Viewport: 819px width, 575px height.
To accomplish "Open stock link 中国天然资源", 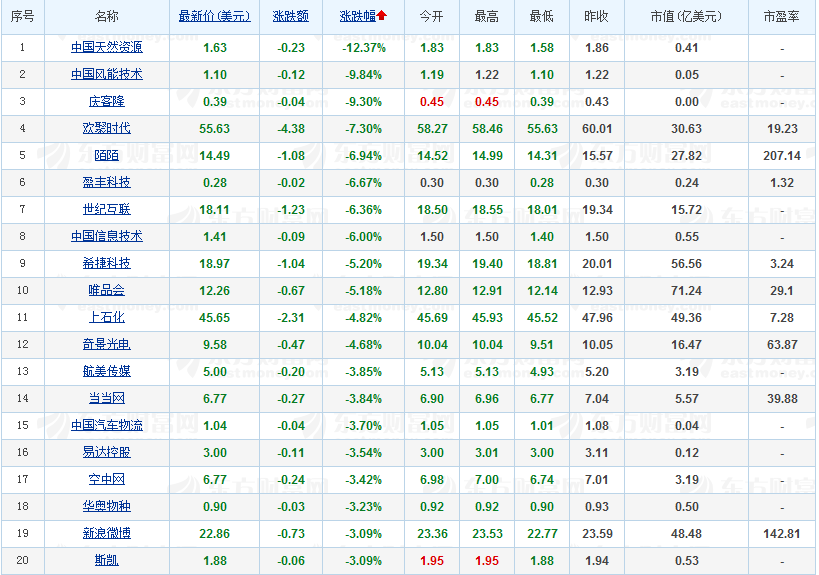I will click(x=107, y=48).
